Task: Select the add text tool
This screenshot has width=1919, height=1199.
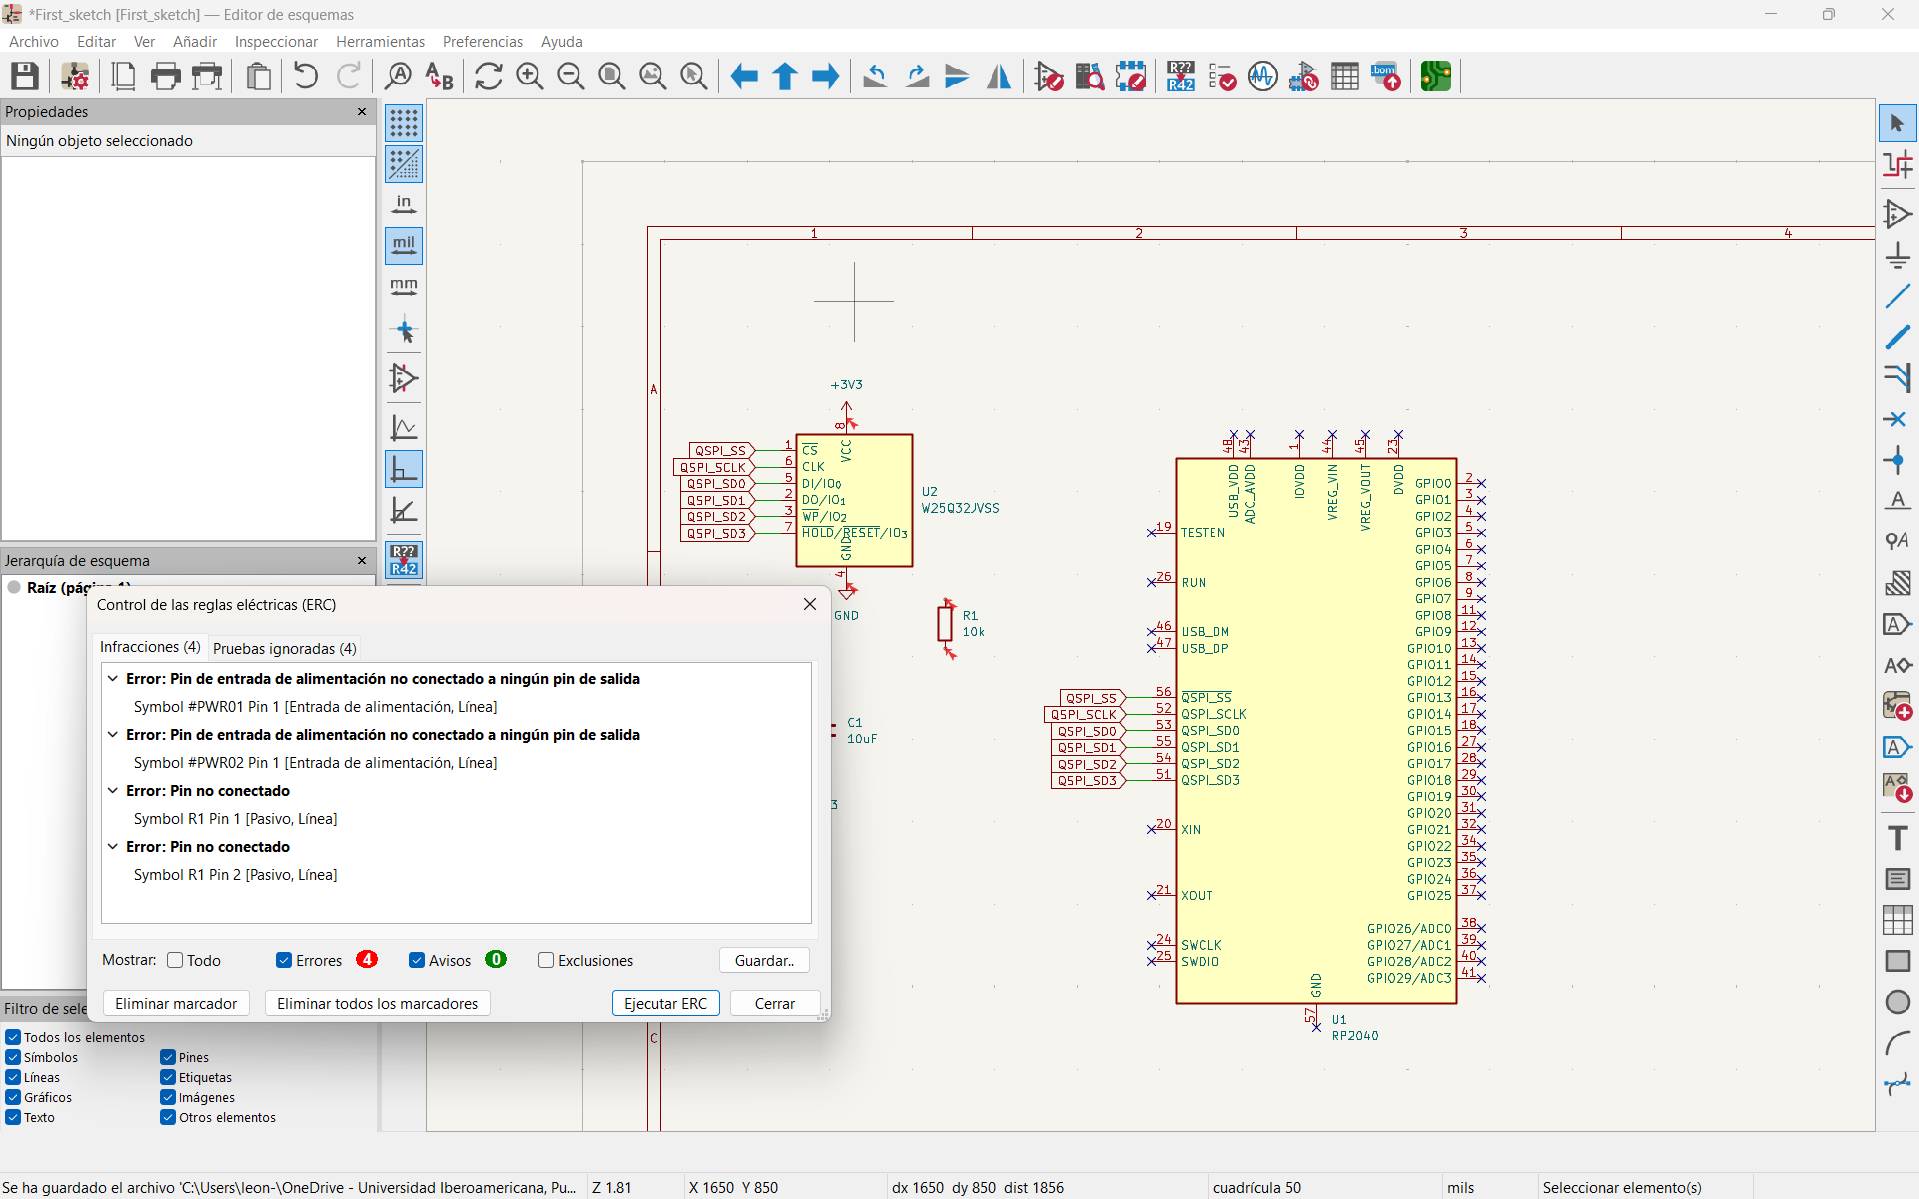Action: coord(1897,838)
